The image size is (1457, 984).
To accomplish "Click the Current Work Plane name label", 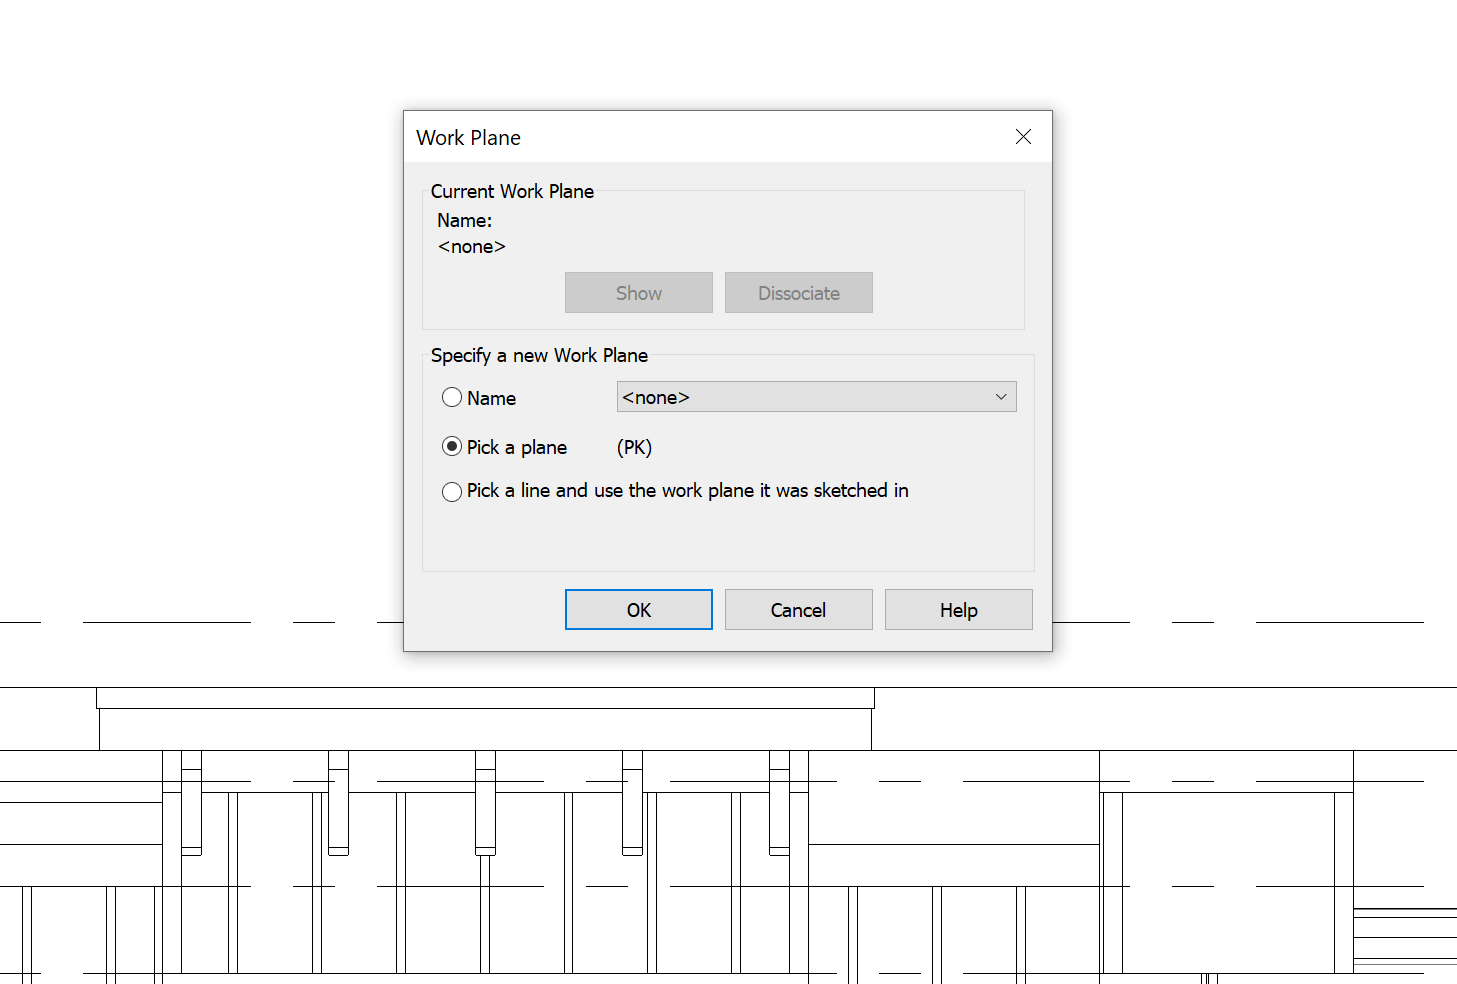I will tap(464, 220).
